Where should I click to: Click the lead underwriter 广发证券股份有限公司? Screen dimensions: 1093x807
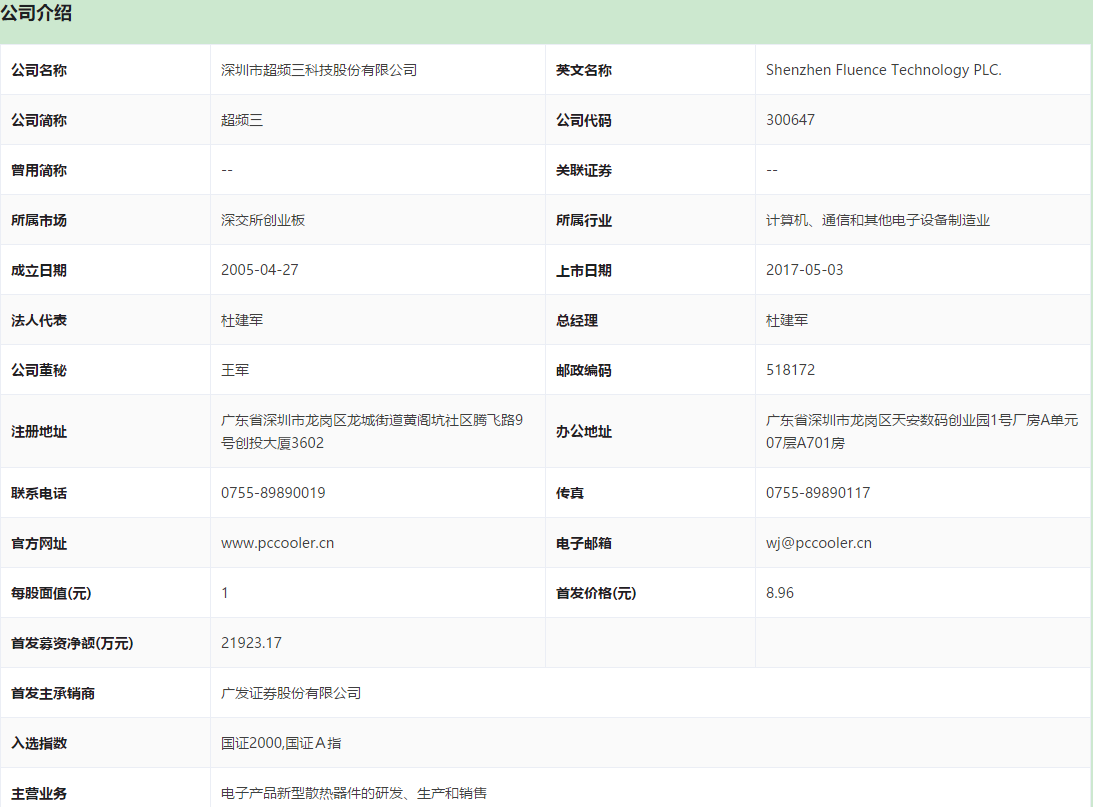pyautogui.click(x=290, y=693)
